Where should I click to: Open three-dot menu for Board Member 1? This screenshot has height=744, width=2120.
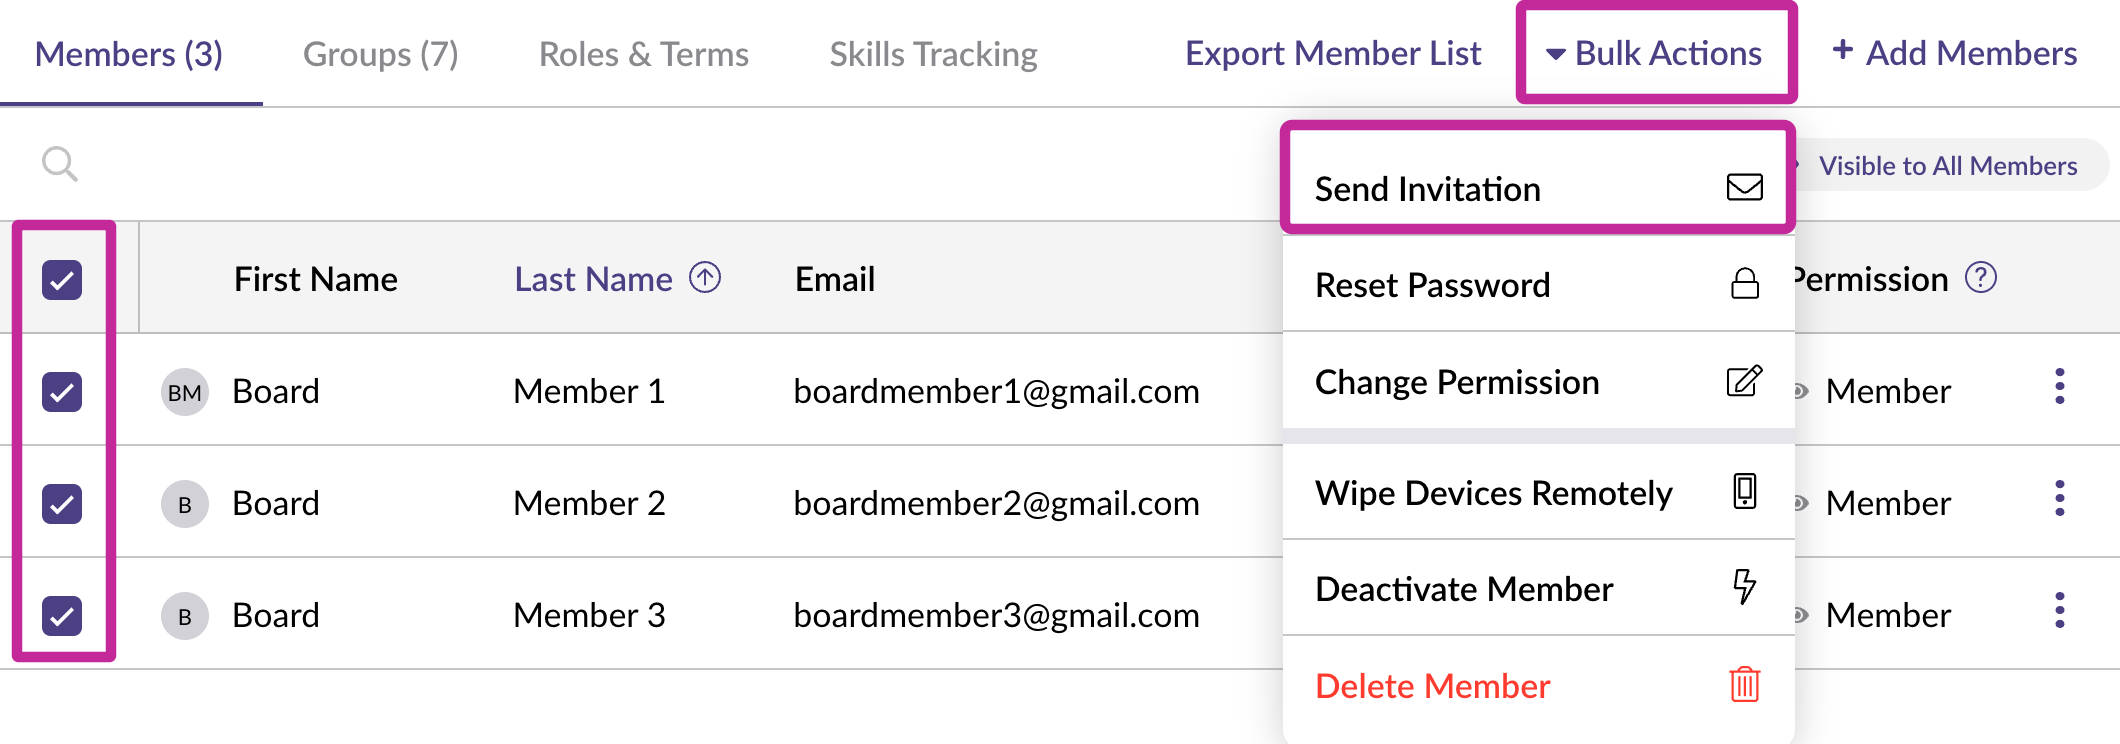pyautogui.click(x=2059, y=386)
